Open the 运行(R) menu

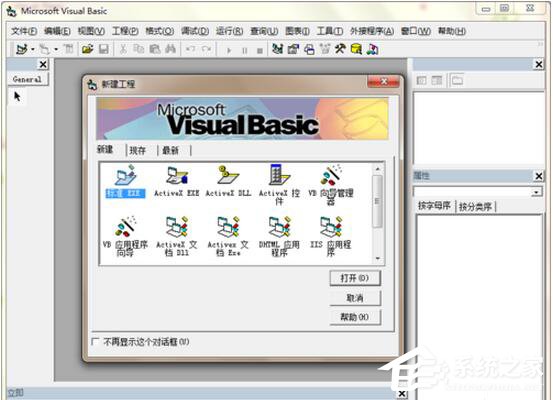[229, 31]
